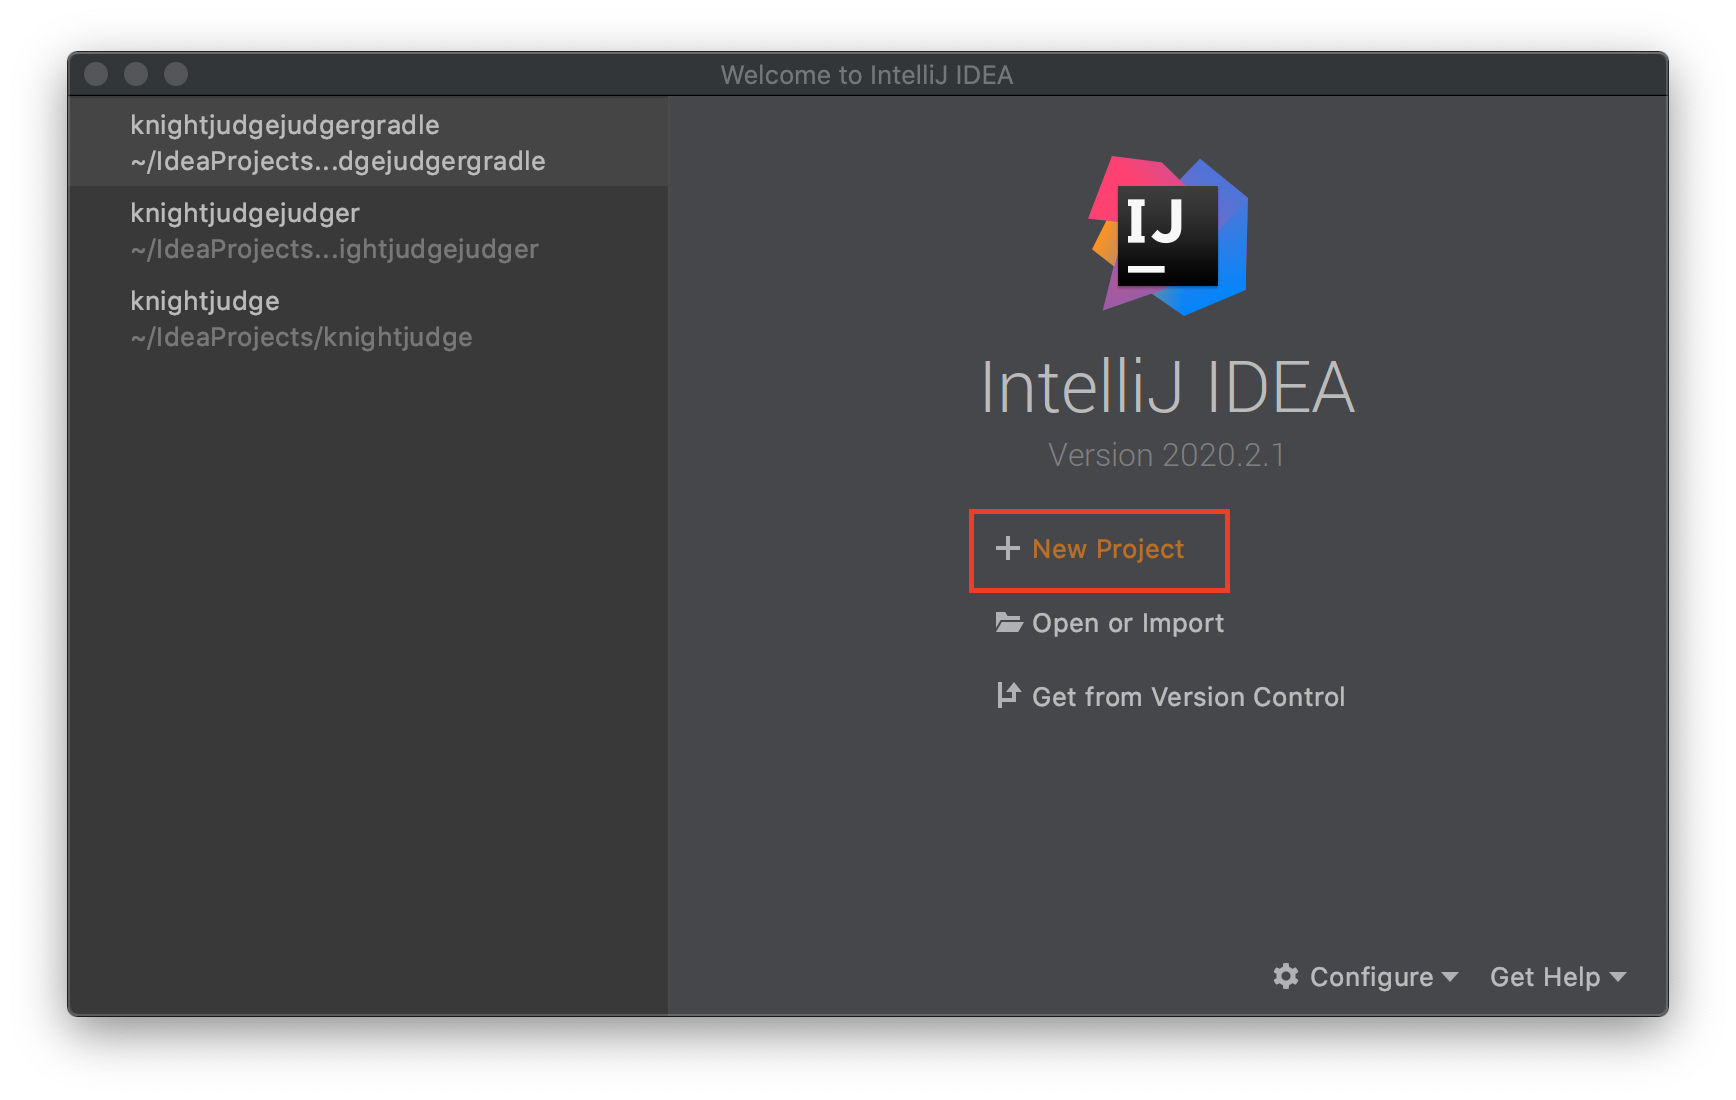Click the plus icon beside New Project
The width and height of the screenshot is (1736, 1100).
point(1007,548)
